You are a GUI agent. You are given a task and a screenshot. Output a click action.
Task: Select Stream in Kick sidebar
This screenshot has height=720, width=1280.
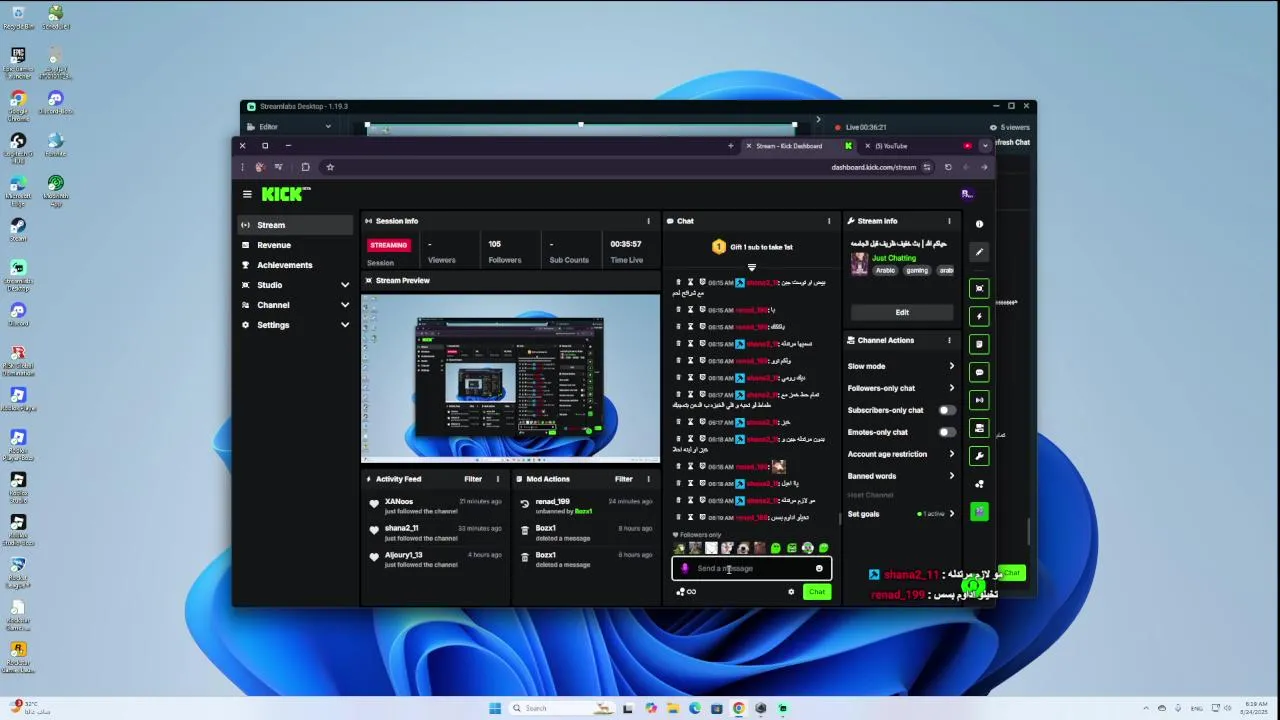point(295,225)
